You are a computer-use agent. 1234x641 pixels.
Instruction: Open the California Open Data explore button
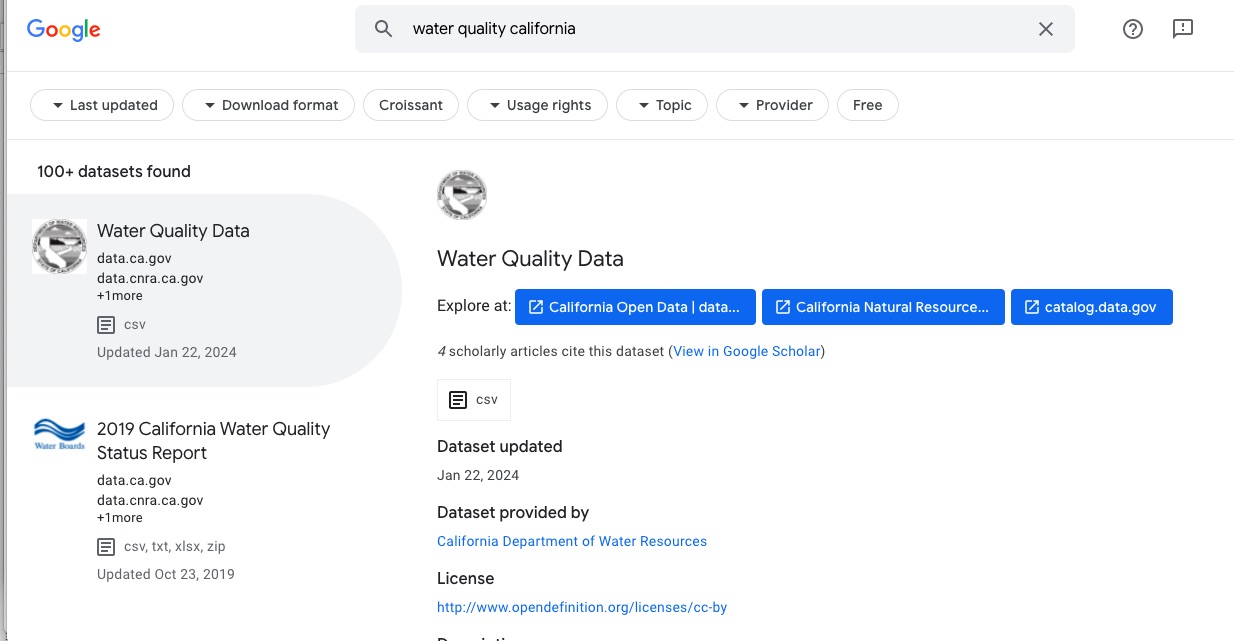[634, 307]
